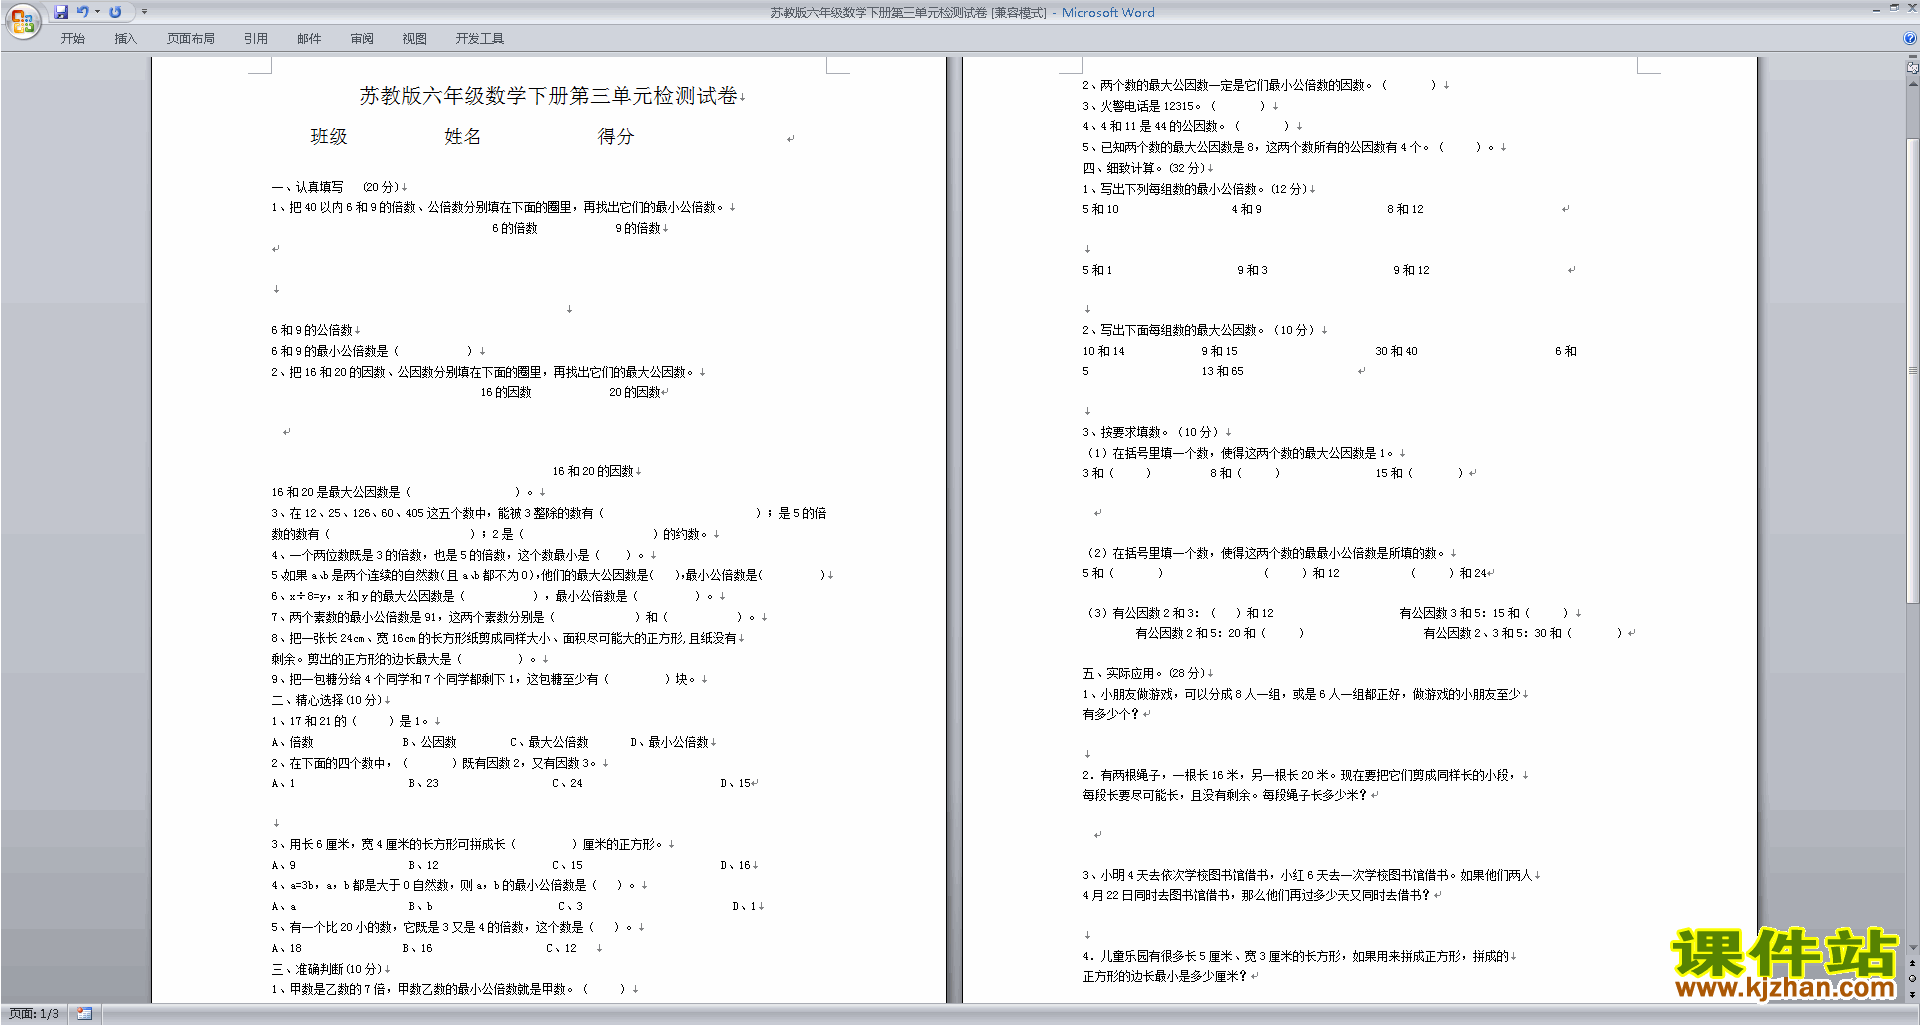Click the heading 四、细致计算。(32分)
This screenshot has height=1025, width=1920.
(1144, 169)
